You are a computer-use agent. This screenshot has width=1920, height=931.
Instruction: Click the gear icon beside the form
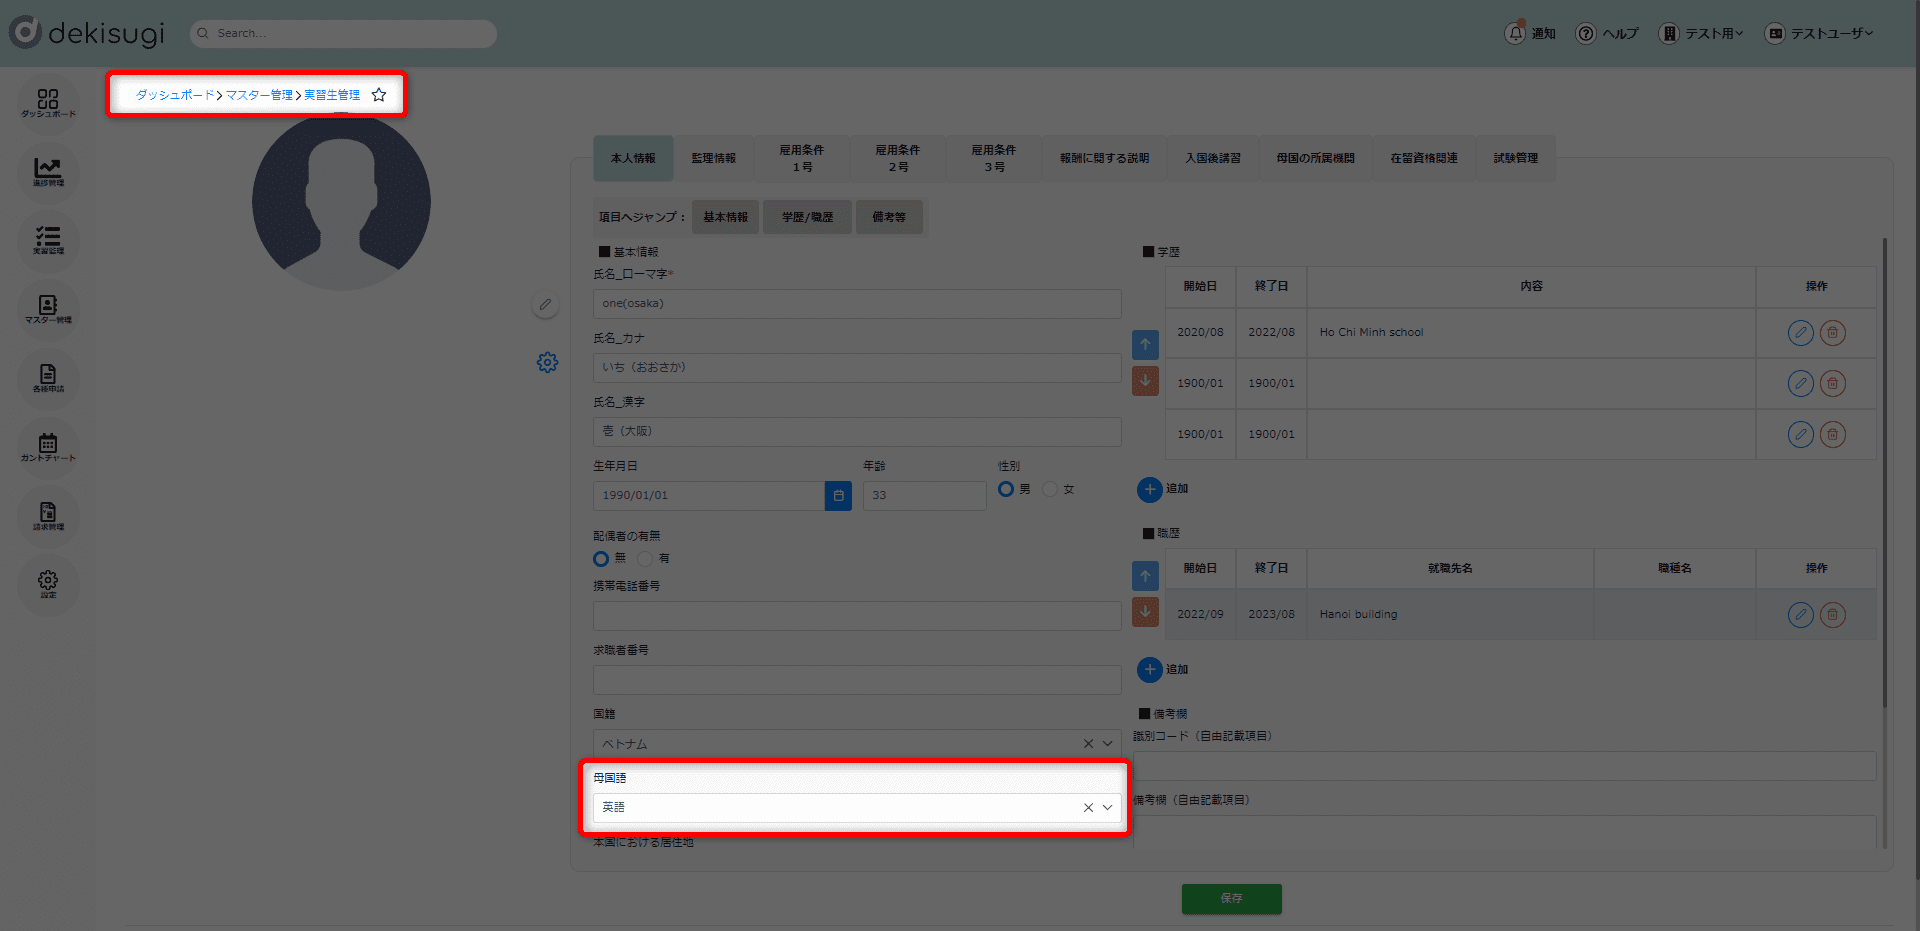pyautogui.click(x=547, y=362)
